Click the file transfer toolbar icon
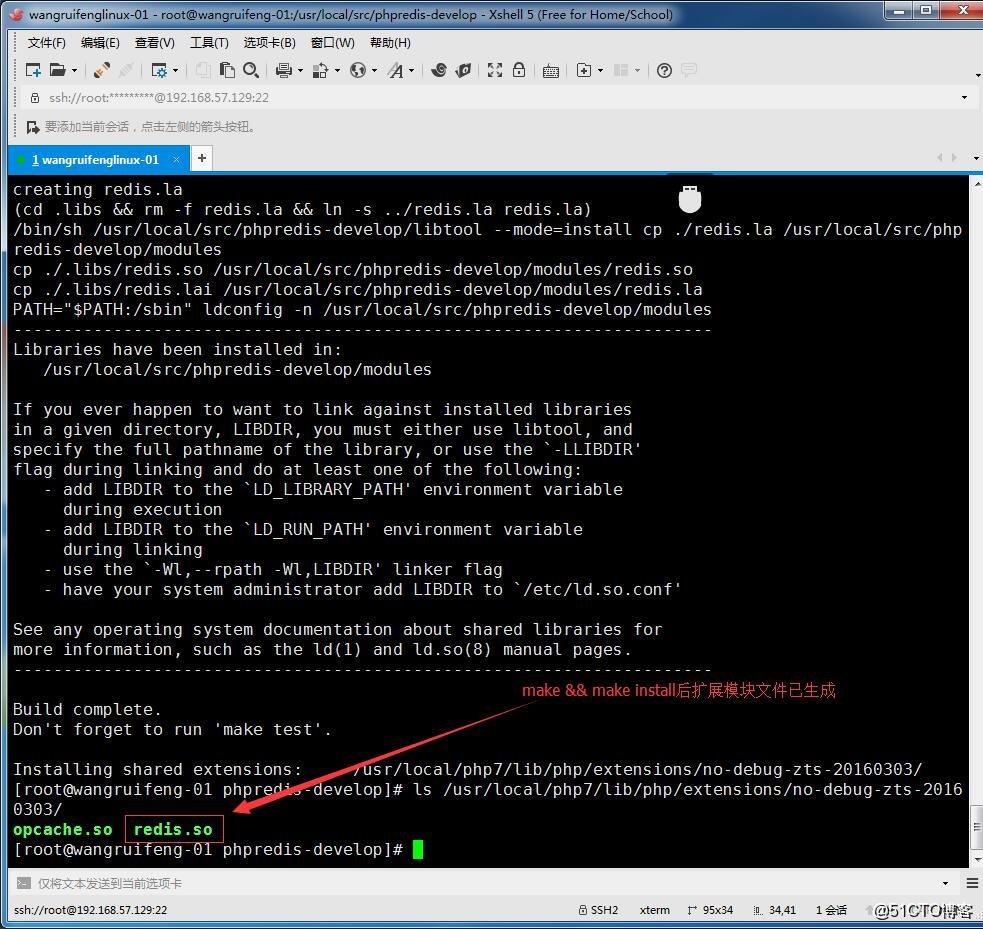 click(x=320, y=70)
